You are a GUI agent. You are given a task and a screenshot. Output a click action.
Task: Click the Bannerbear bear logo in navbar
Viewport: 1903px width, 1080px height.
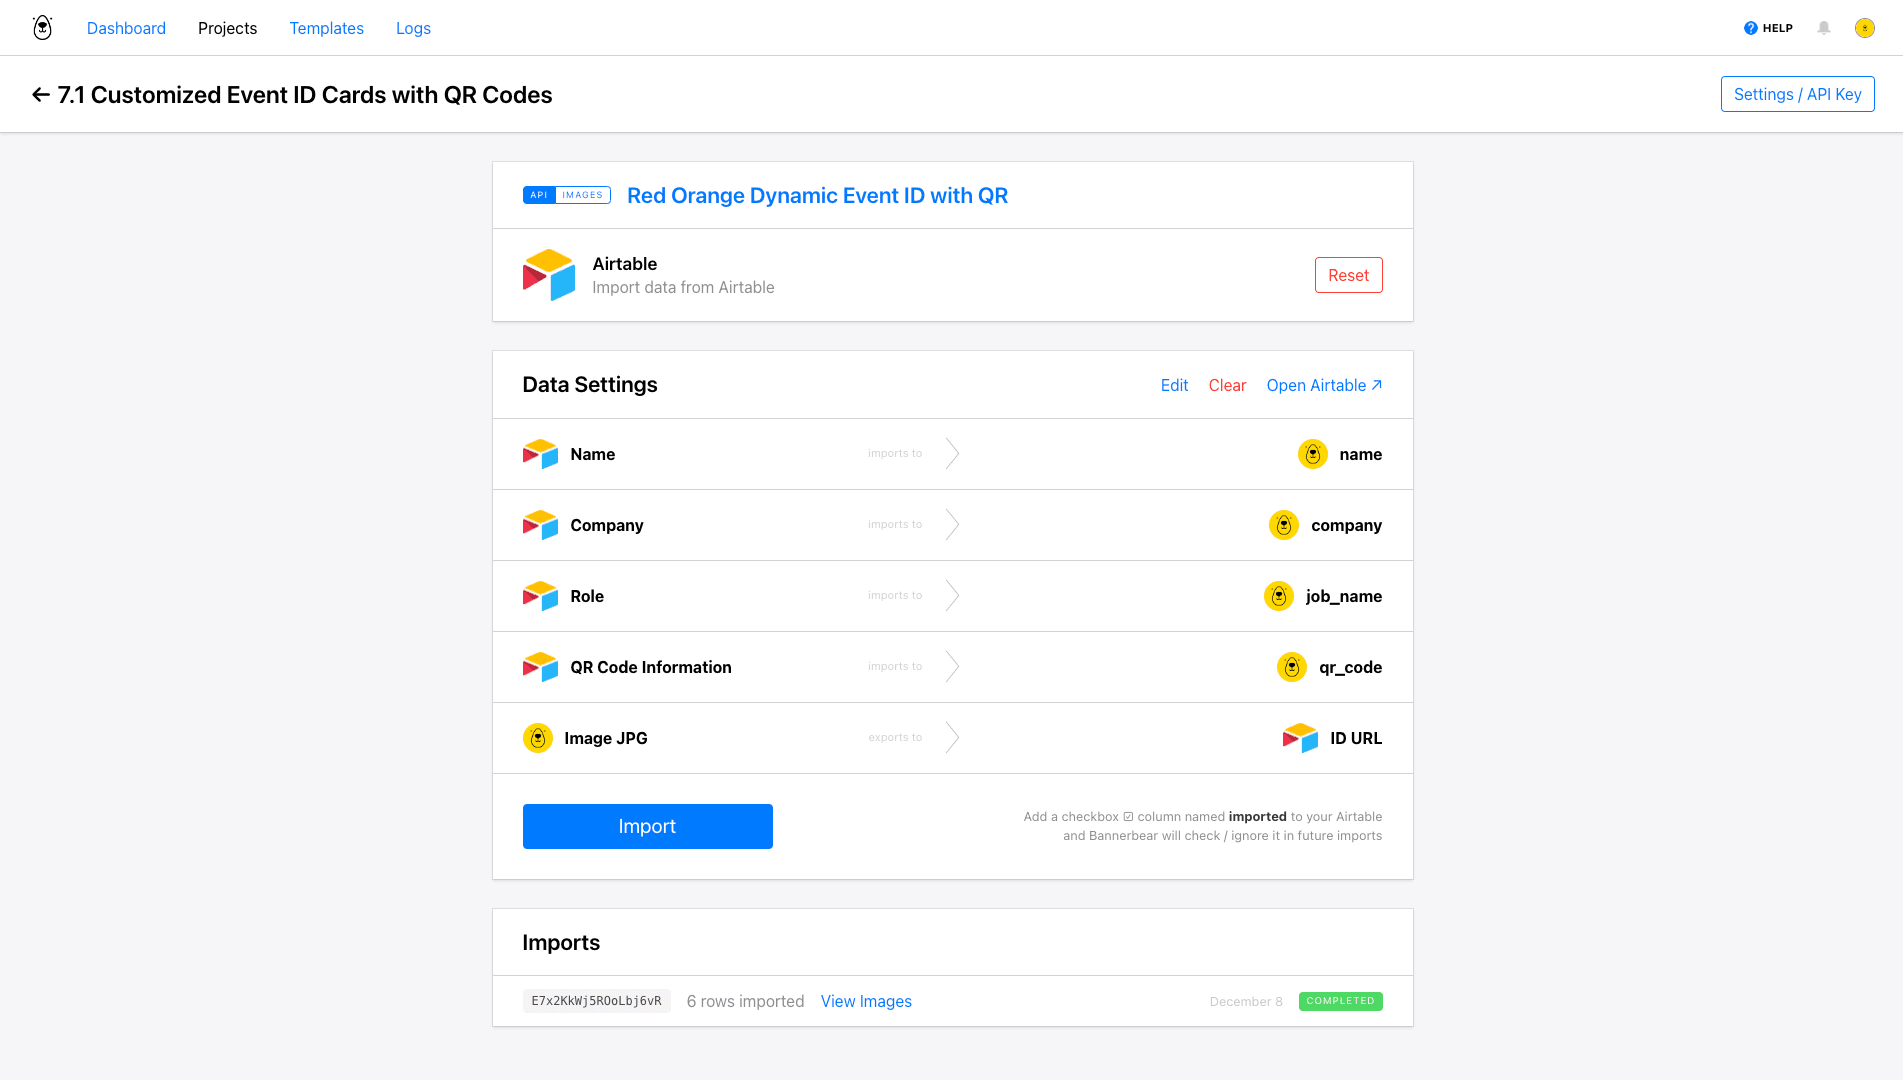point(41,27)
